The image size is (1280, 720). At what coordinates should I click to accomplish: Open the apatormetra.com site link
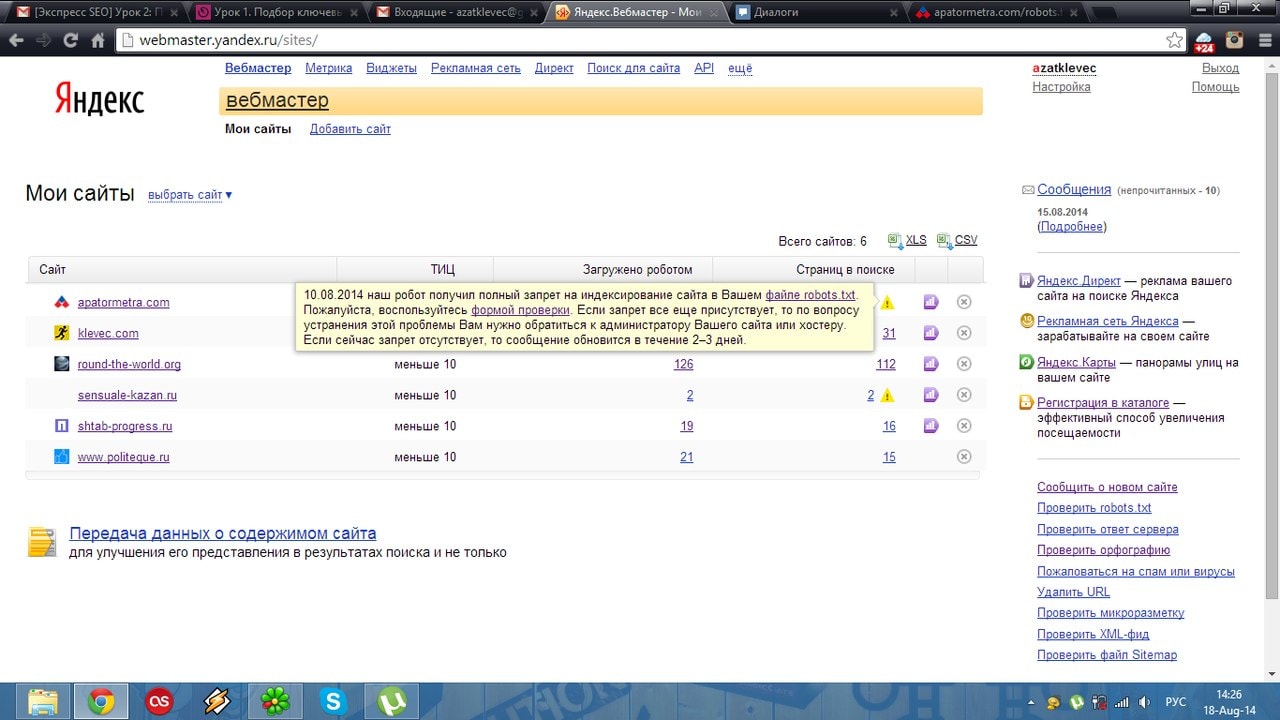pyautogui.click(x=124, y=302)
